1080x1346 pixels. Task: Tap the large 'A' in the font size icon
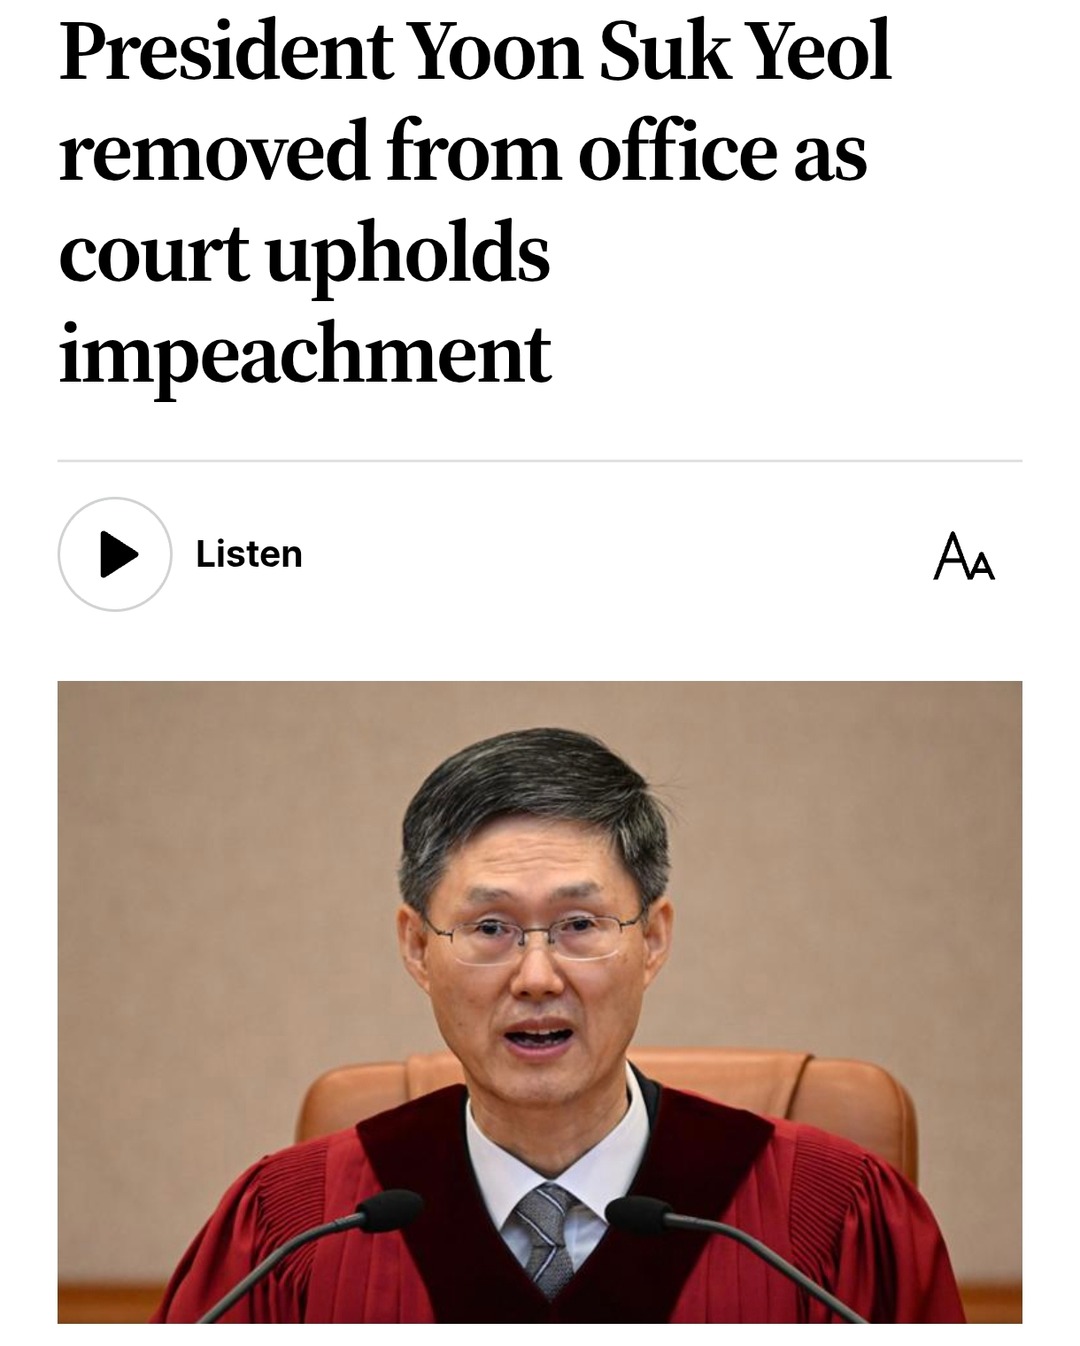click(x=950, y=556)
